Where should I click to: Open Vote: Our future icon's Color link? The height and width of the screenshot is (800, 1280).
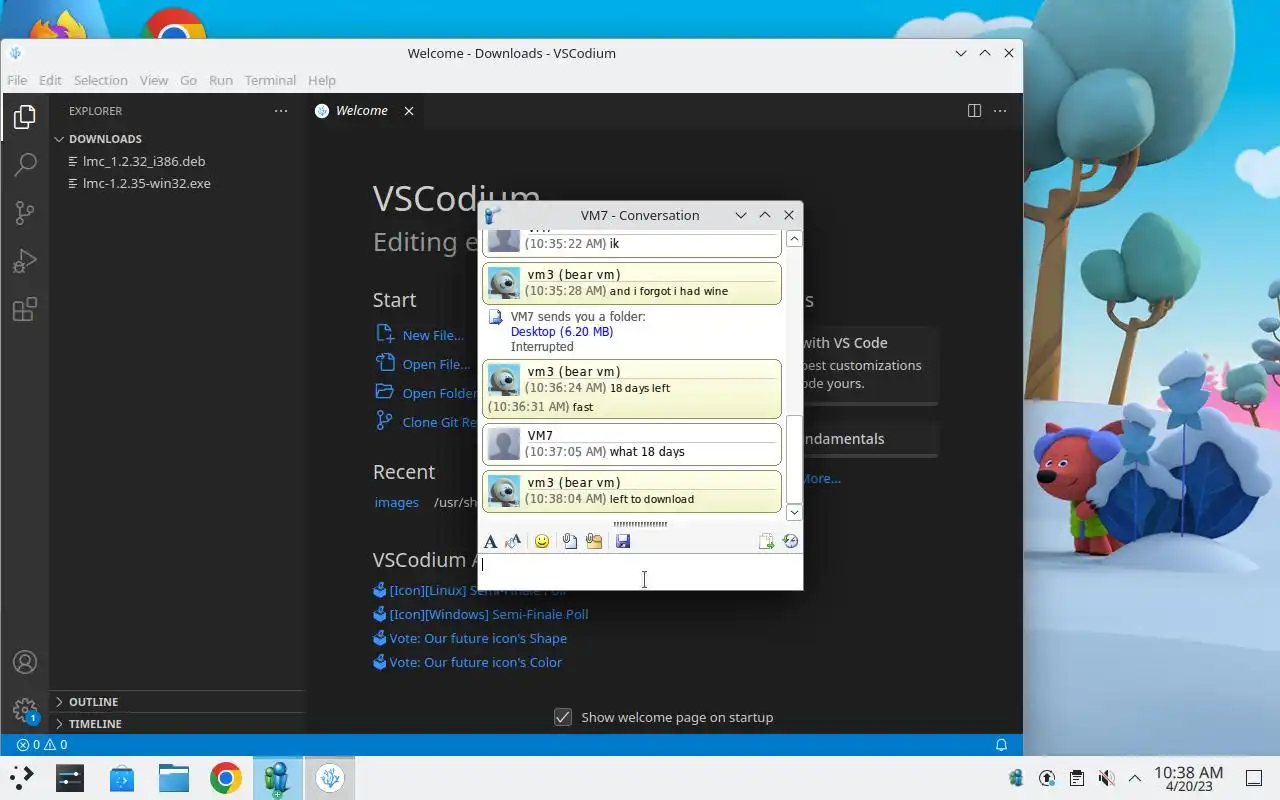coord(476,663)
